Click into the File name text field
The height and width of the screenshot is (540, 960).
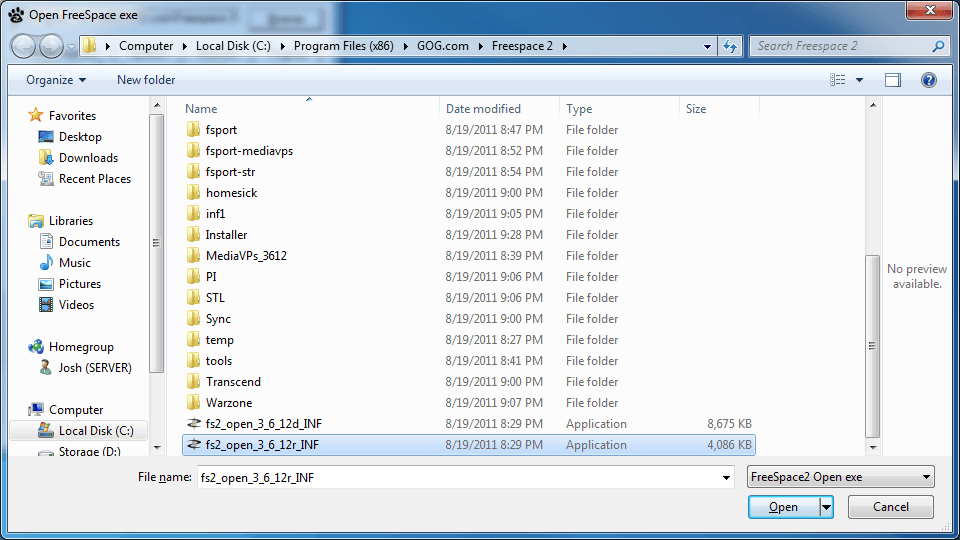click(x=458, y=478)
